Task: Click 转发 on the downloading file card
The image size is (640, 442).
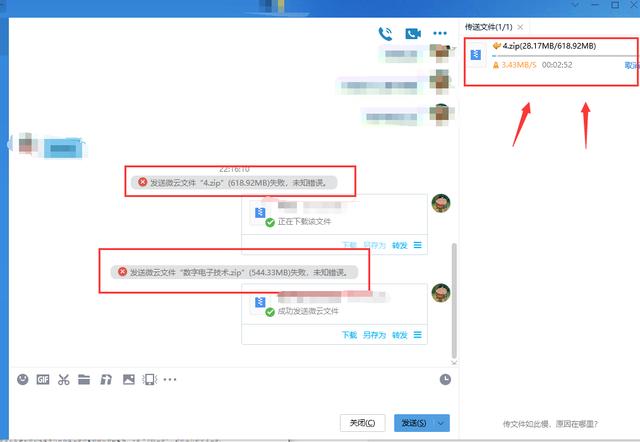Action: coord(400,245)
